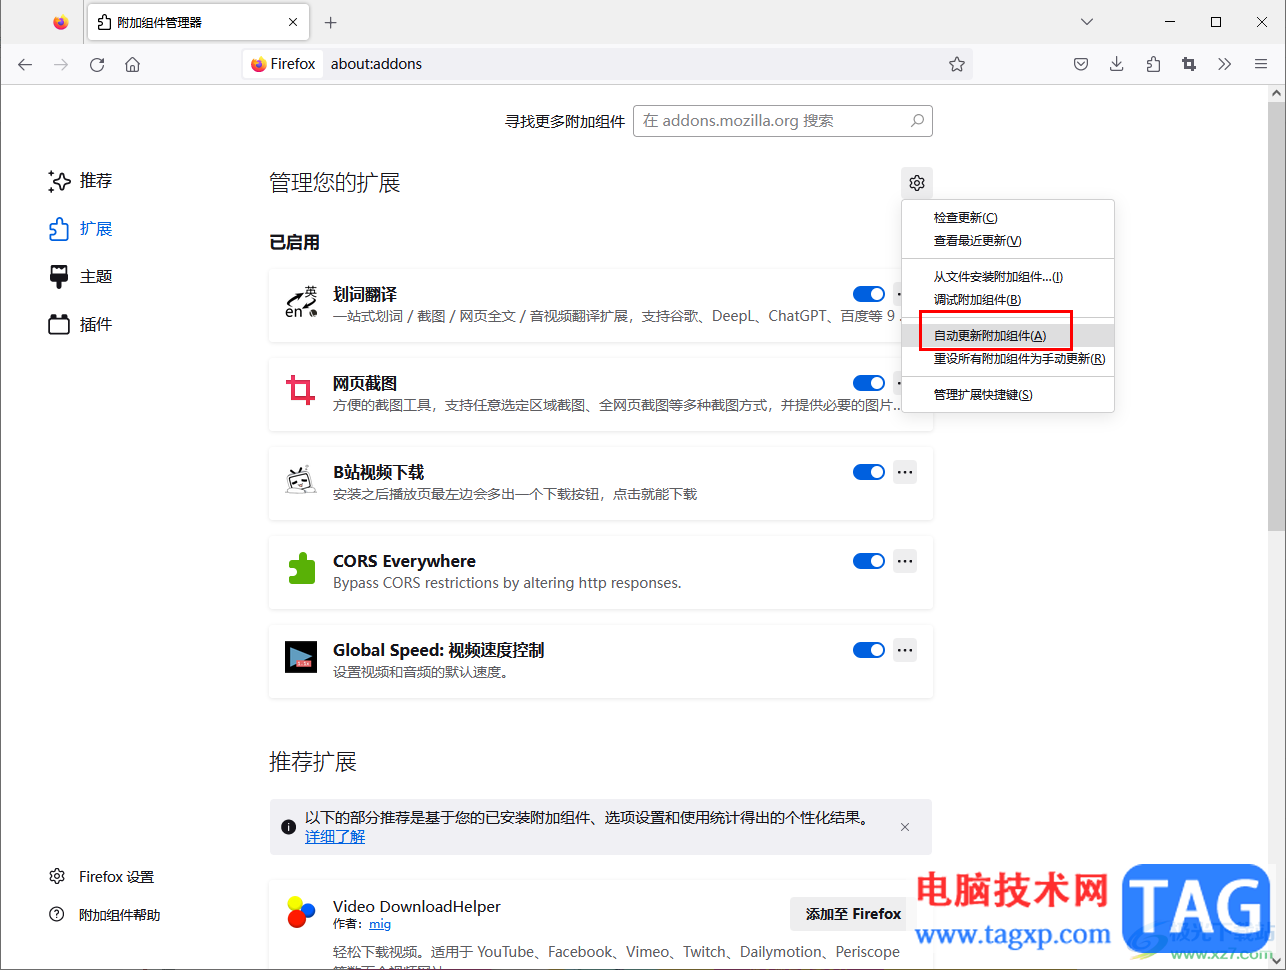This screenshot has height=970, width=1286.
Task: Select 从文件安装附加组件 menu item
Action: (1008, 277)
